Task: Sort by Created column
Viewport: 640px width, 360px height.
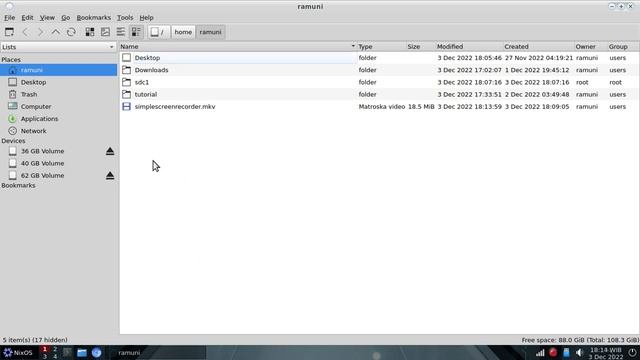Action: point(538,47)
